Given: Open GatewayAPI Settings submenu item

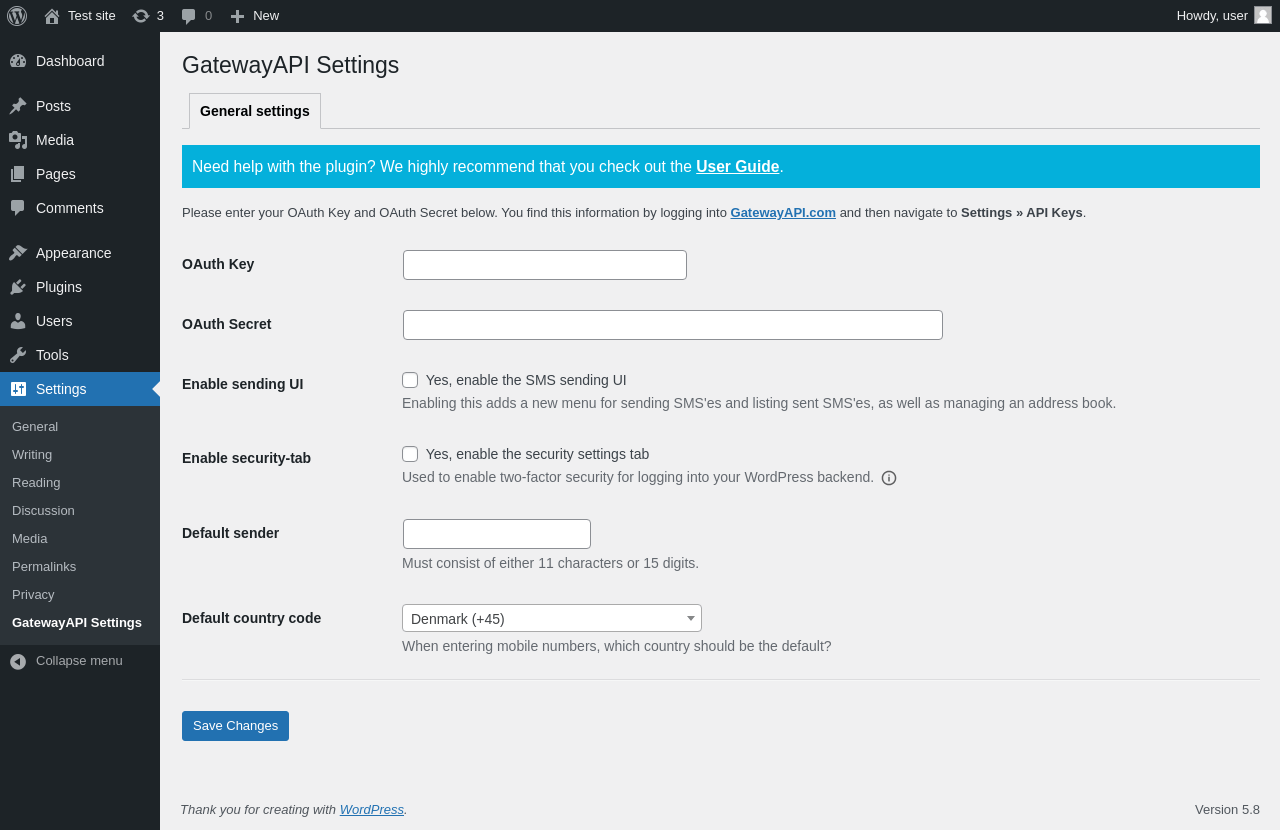Looking at the screenshot, I should [77, 623].
